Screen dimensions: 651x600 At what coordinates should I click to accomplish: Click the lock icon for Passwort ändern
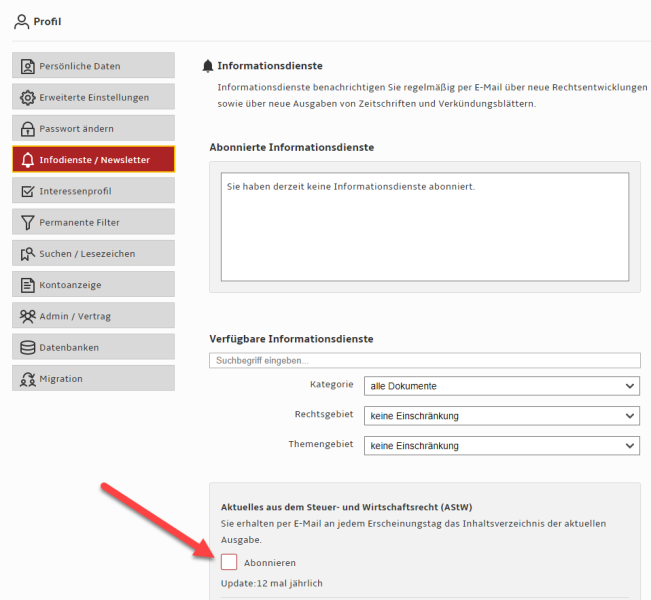click(28, 128)
